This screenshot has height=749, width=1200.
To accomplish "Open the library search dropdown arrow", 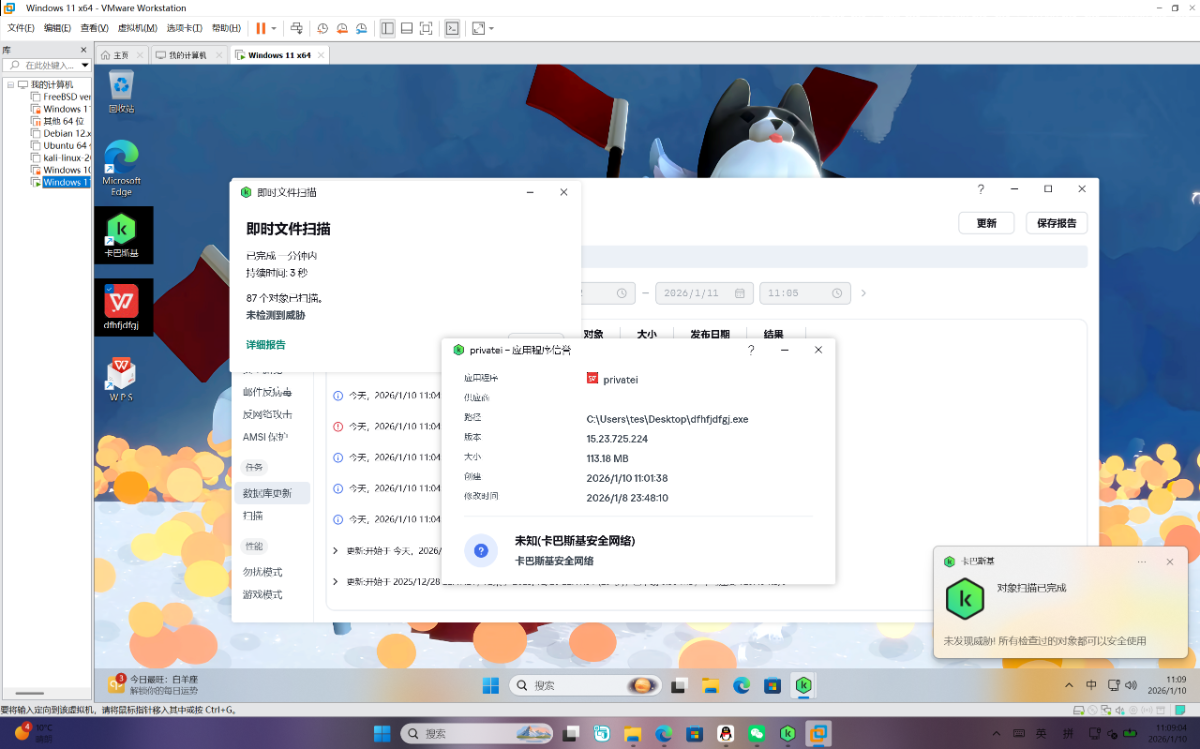I will point(85,65).
